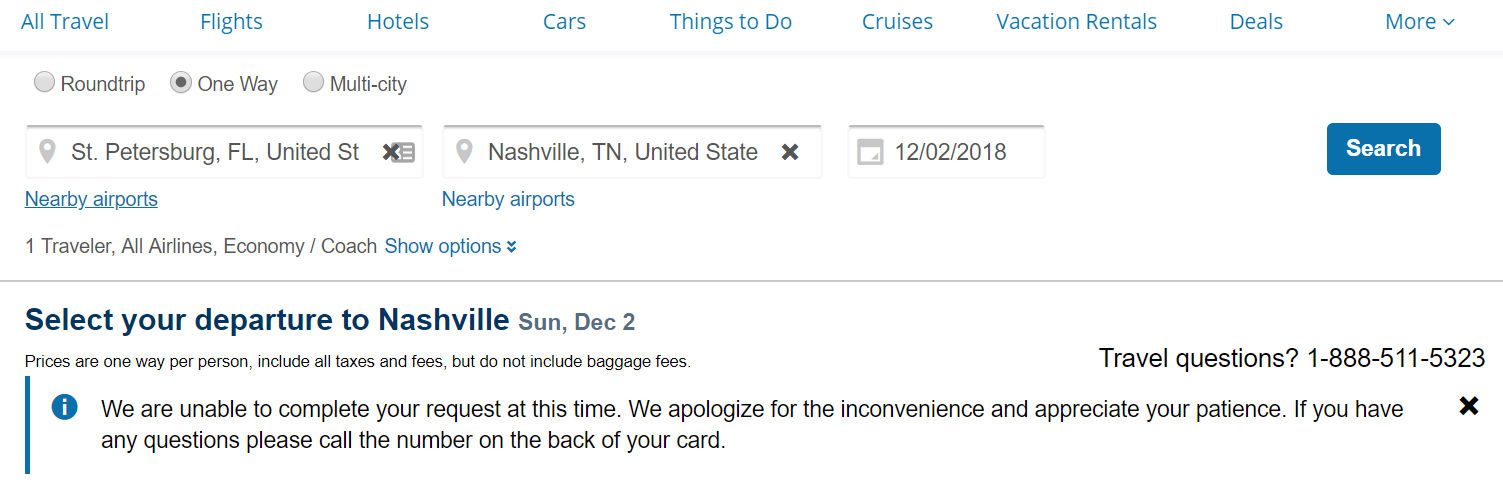Clear the Nashville destination field
Image resolution: width=1503 pixels, height=487 pixels.
click(x=790, y=152)
